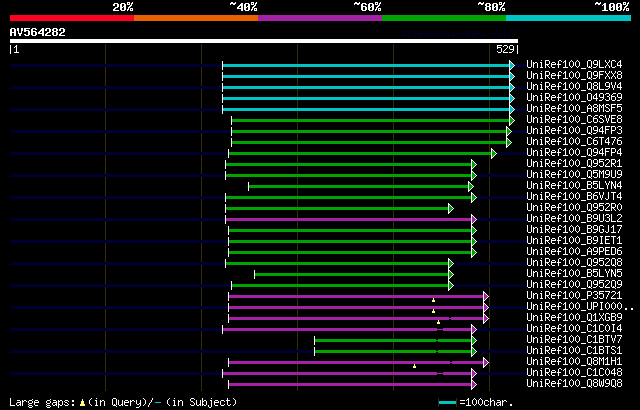The image size is (640, 410).
Task: Select the UniRef100_C1BTS1 label
Action: click(x=574, y=350)
